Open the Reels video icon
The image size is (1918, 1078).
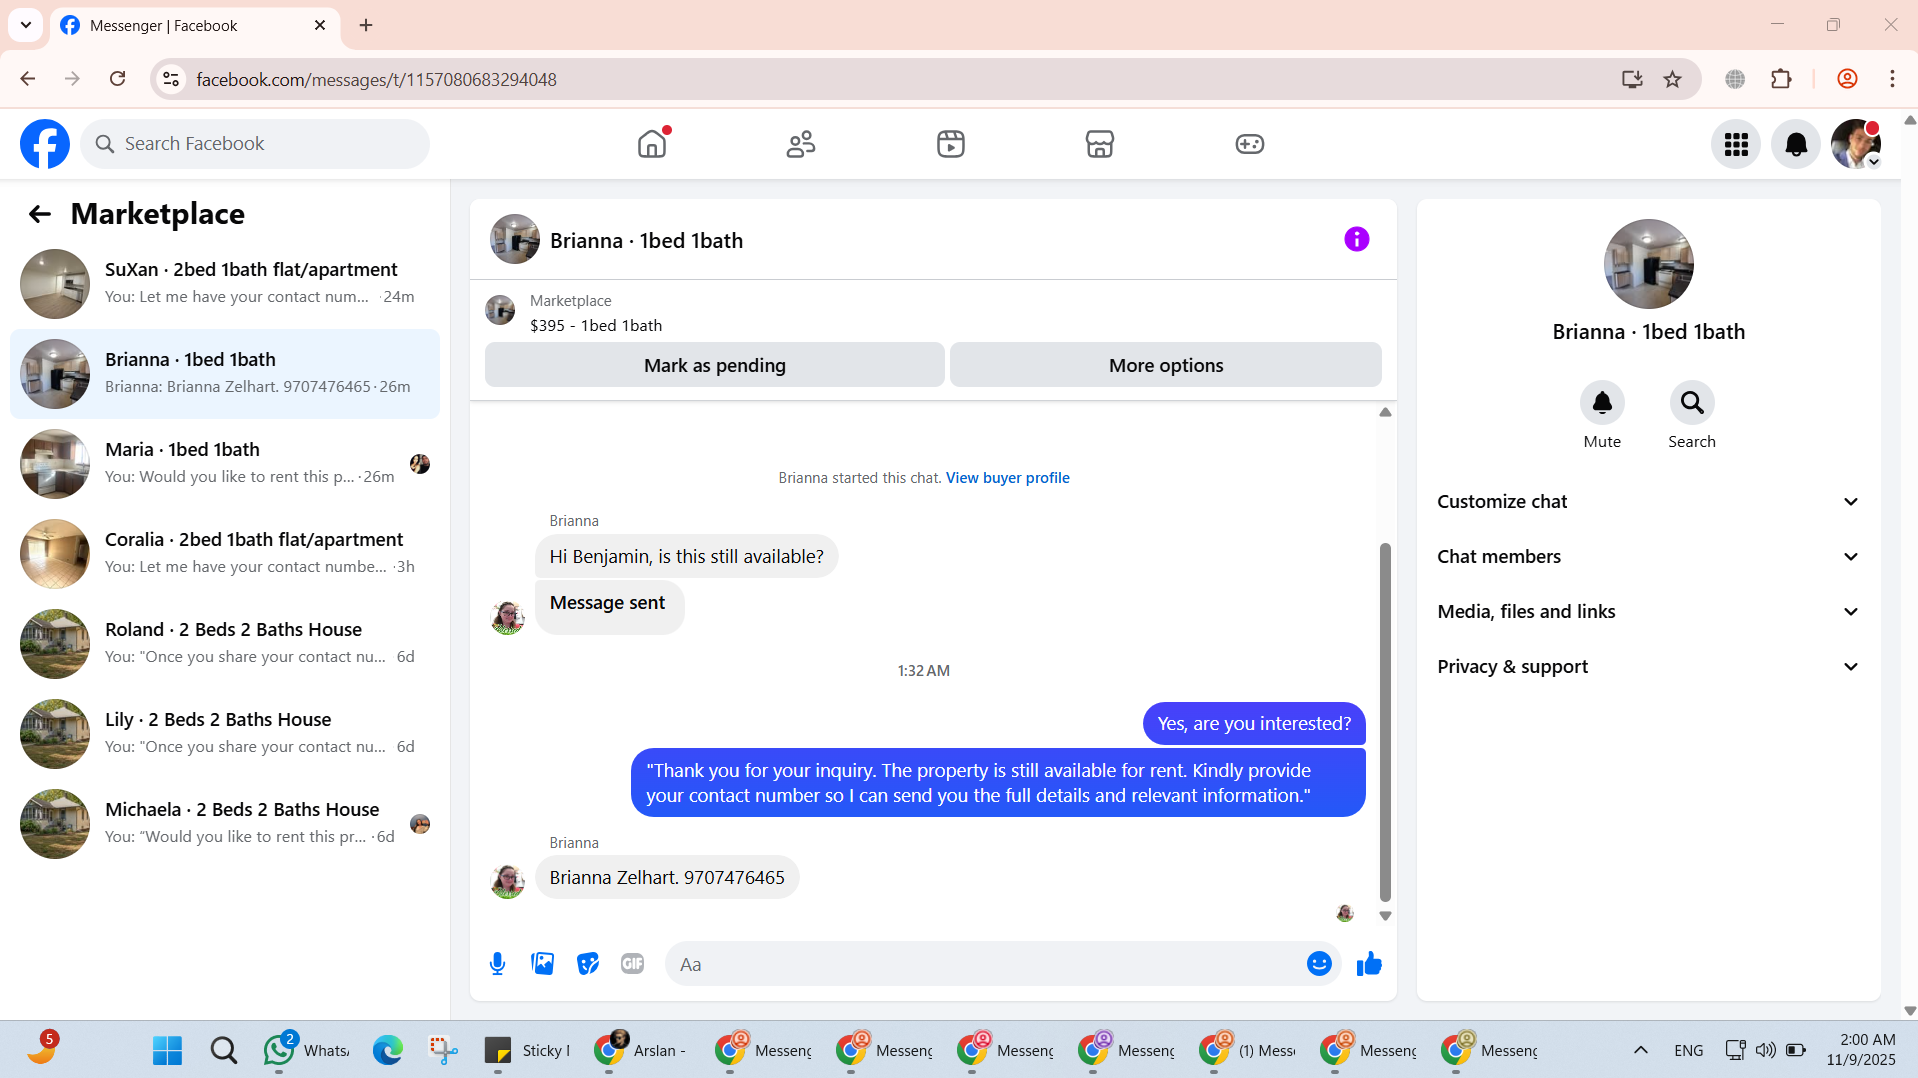click(x=951, y=144)
